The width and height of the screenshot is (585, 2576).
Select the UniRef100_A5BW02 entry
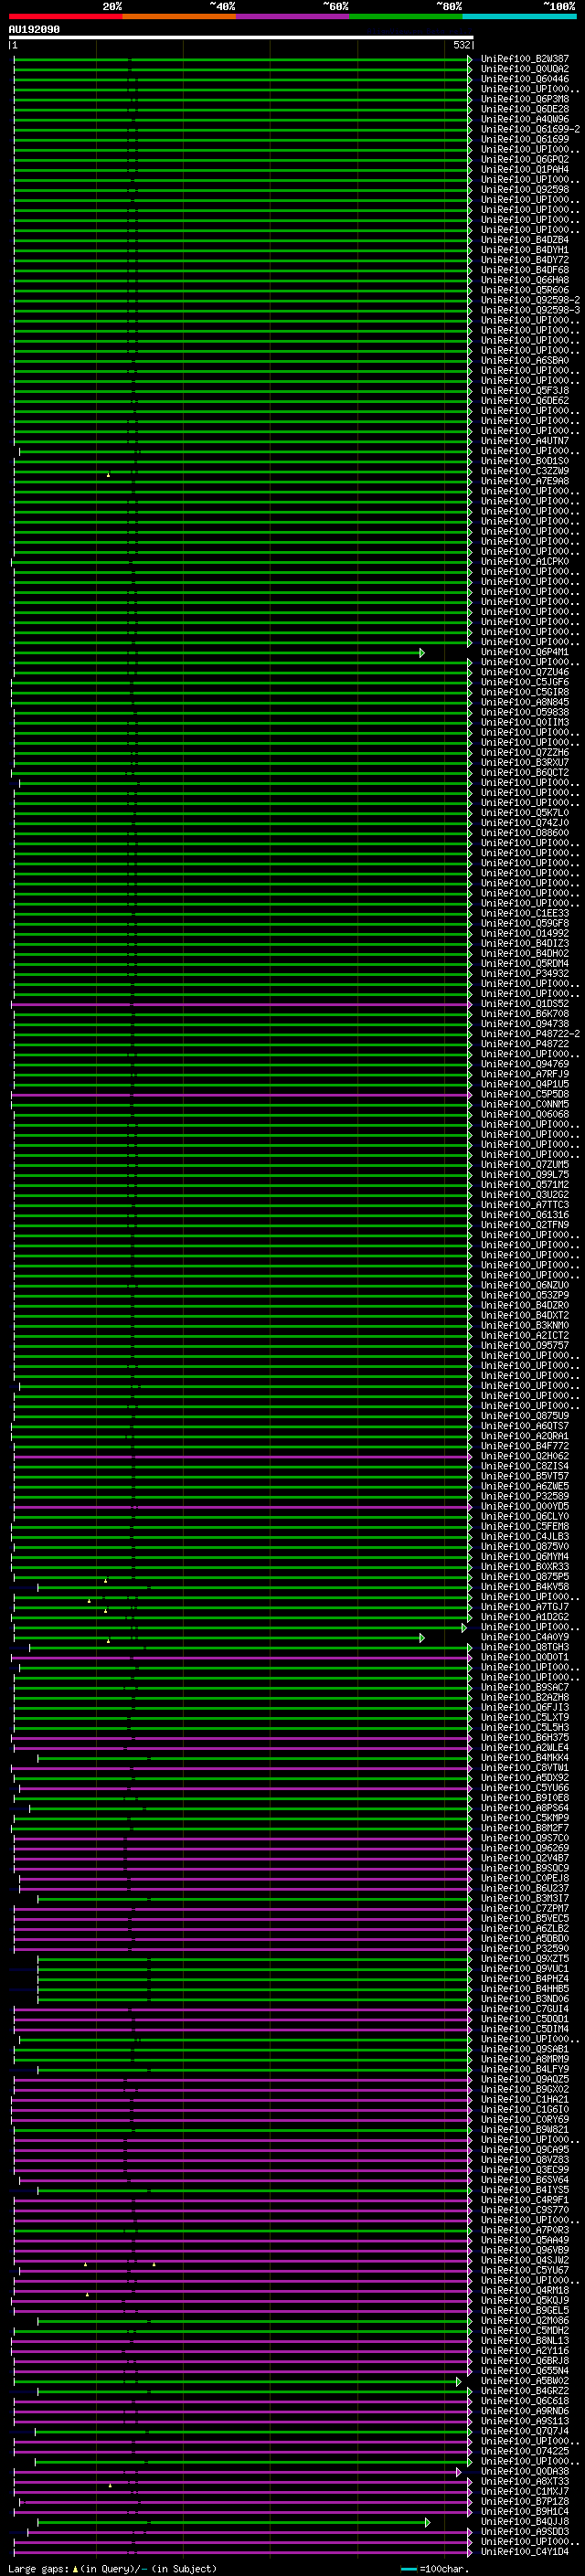[524, 2382]
